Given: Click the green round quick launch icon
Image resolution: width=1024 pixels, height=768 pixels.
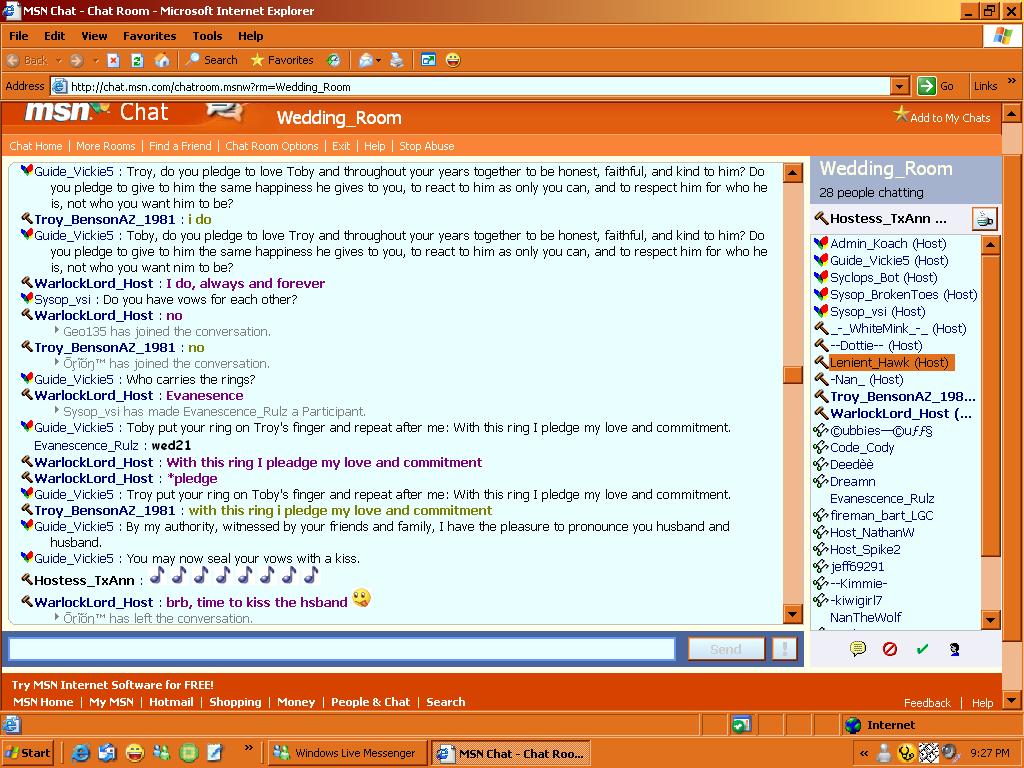Looking at the screenshot, I should 189,753.
